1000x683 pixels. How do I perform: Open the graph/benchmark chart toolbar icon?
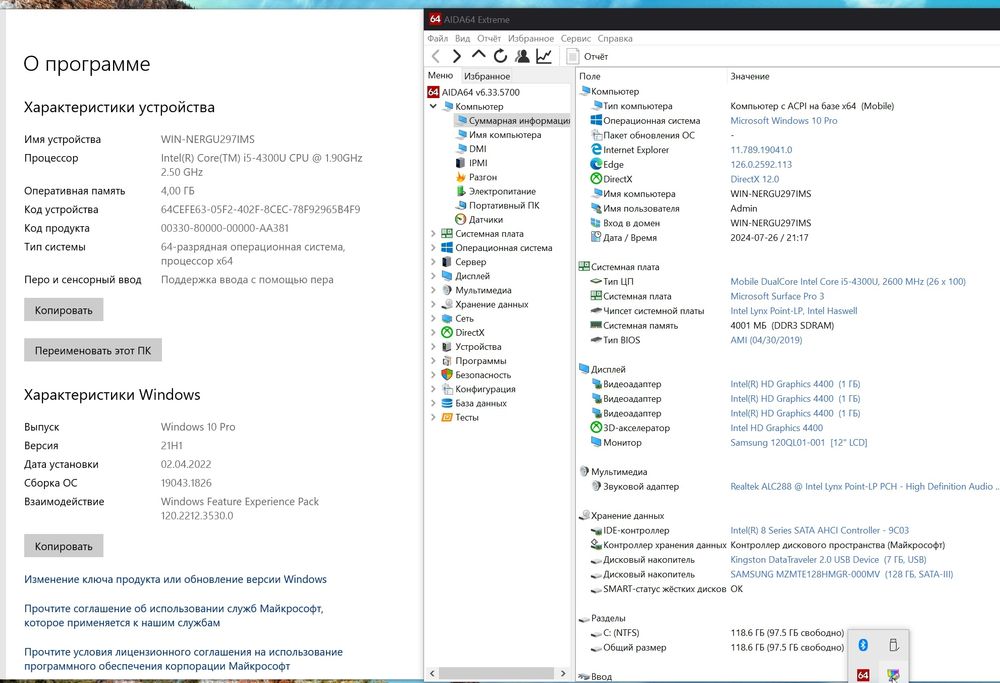[x=544, y=56]
